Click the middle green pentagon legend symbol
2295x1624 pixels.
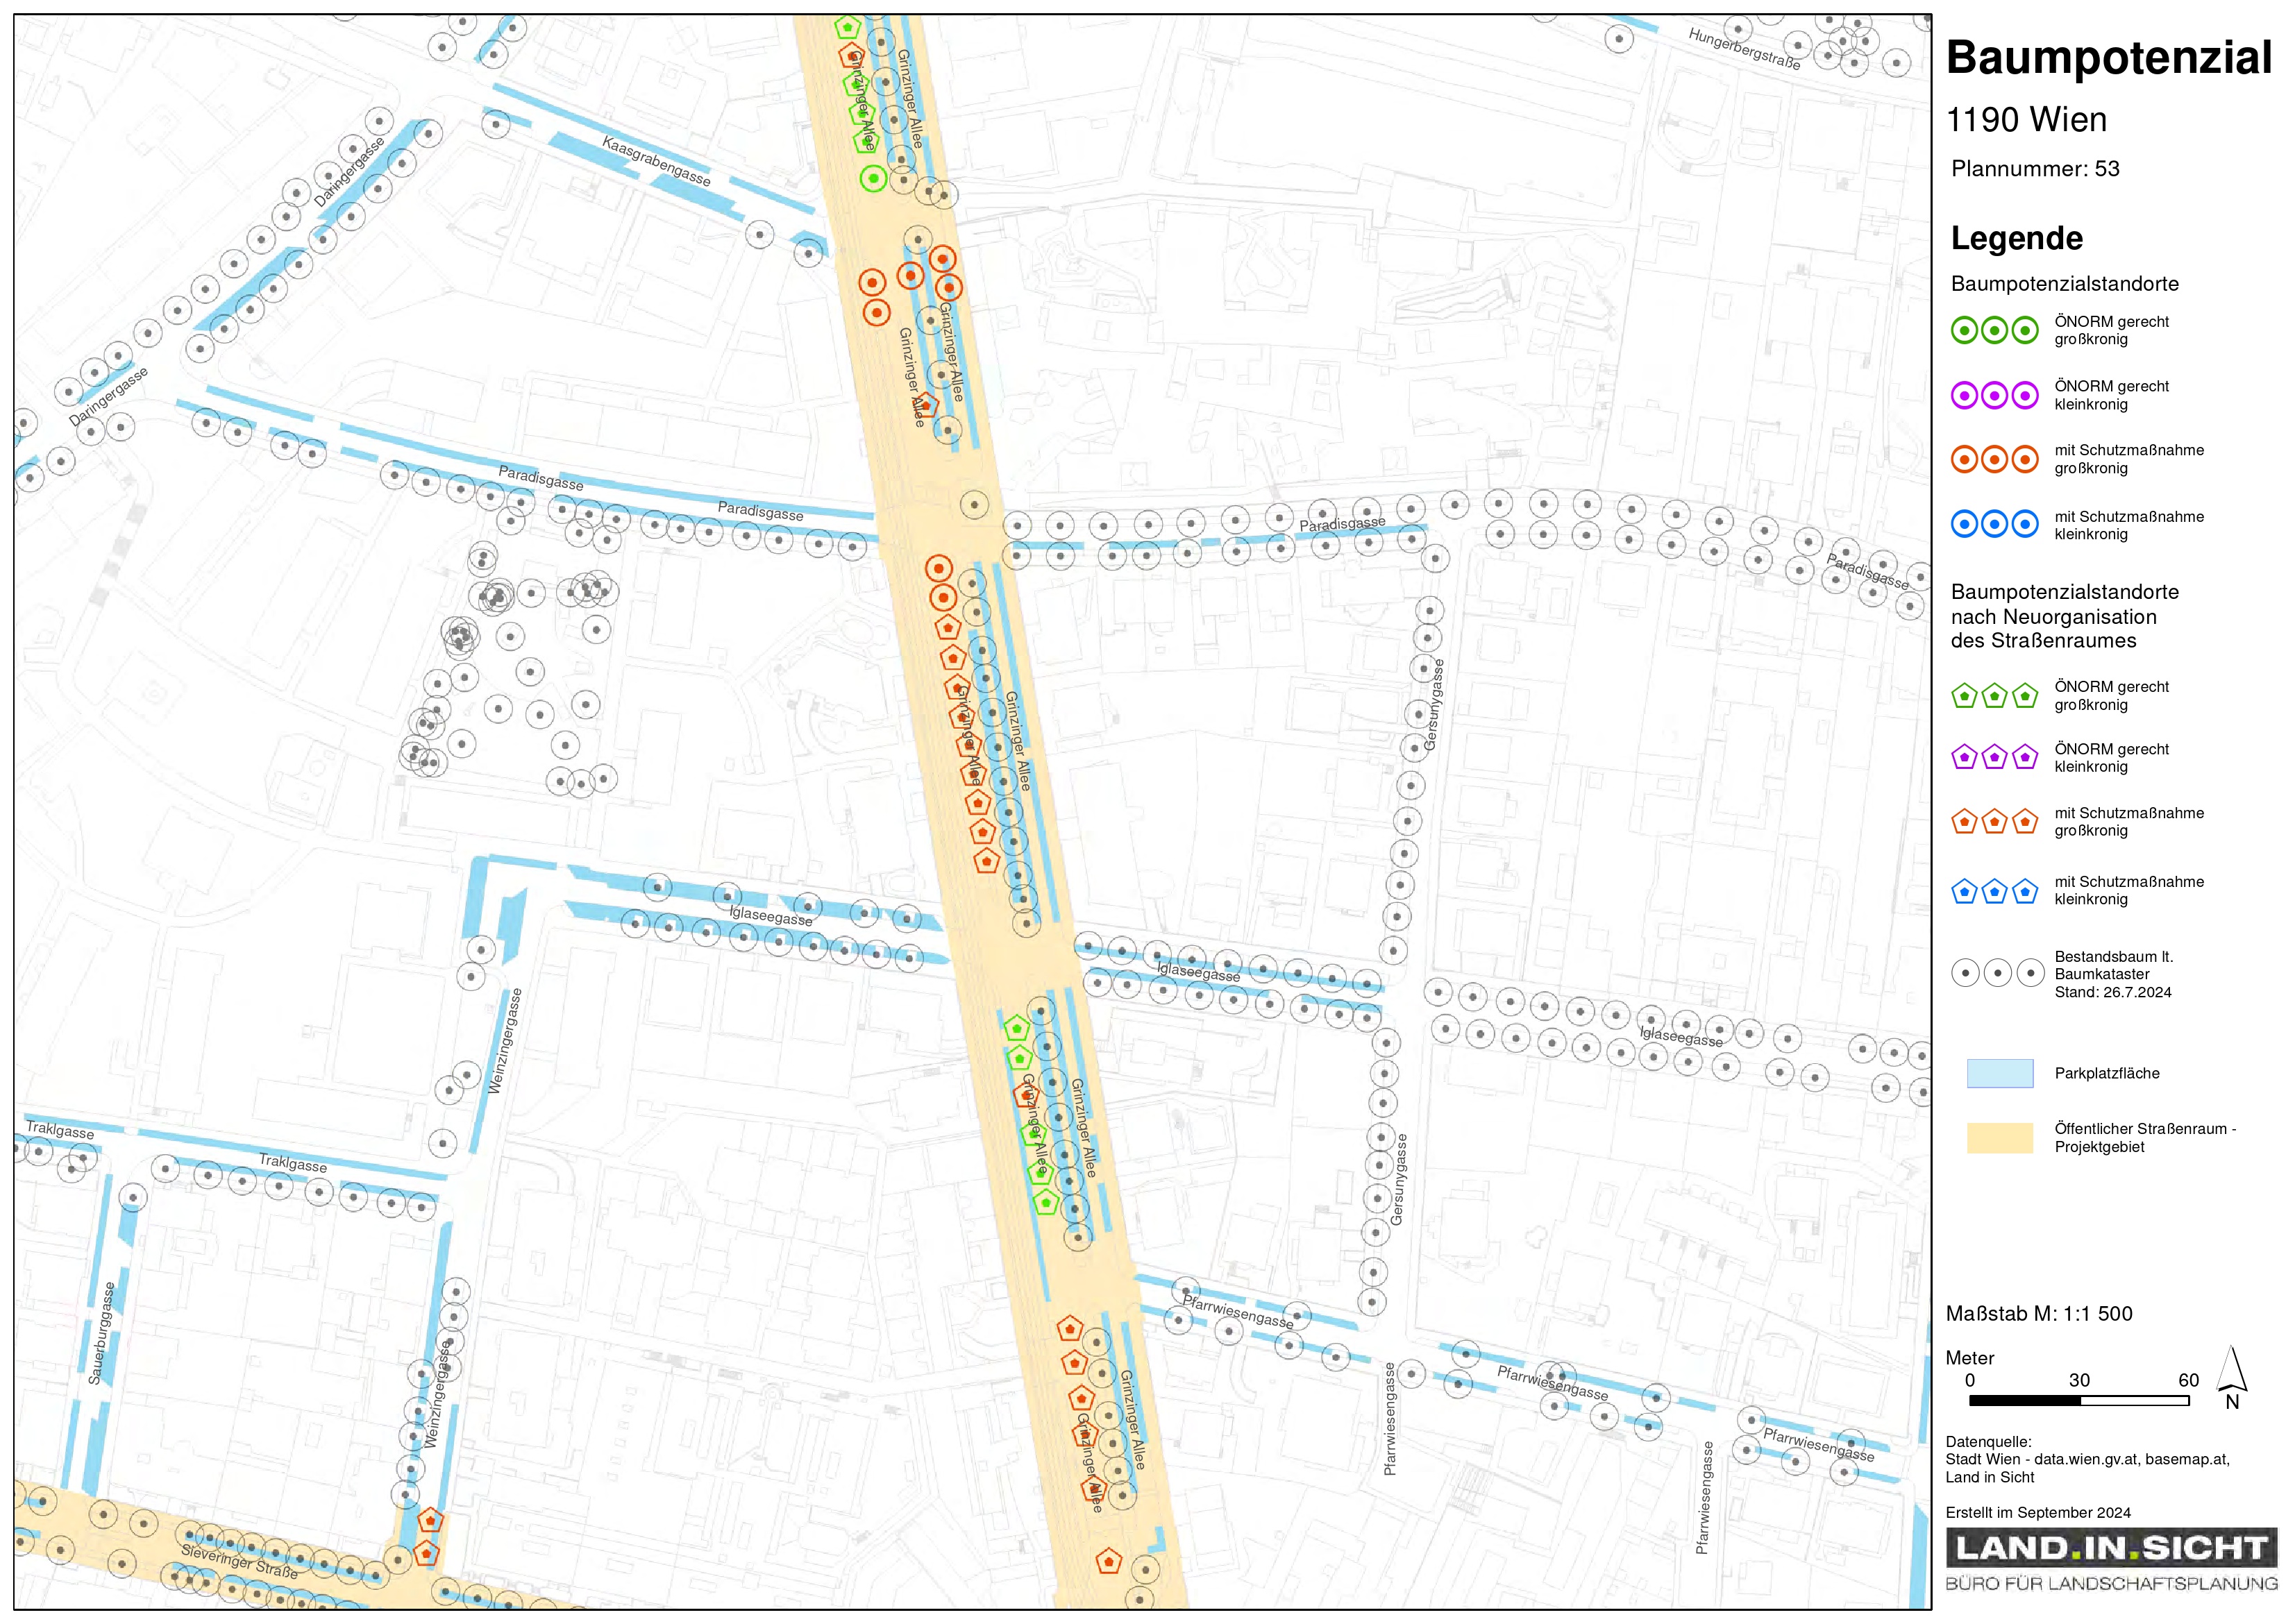[x=1994, y=696]
